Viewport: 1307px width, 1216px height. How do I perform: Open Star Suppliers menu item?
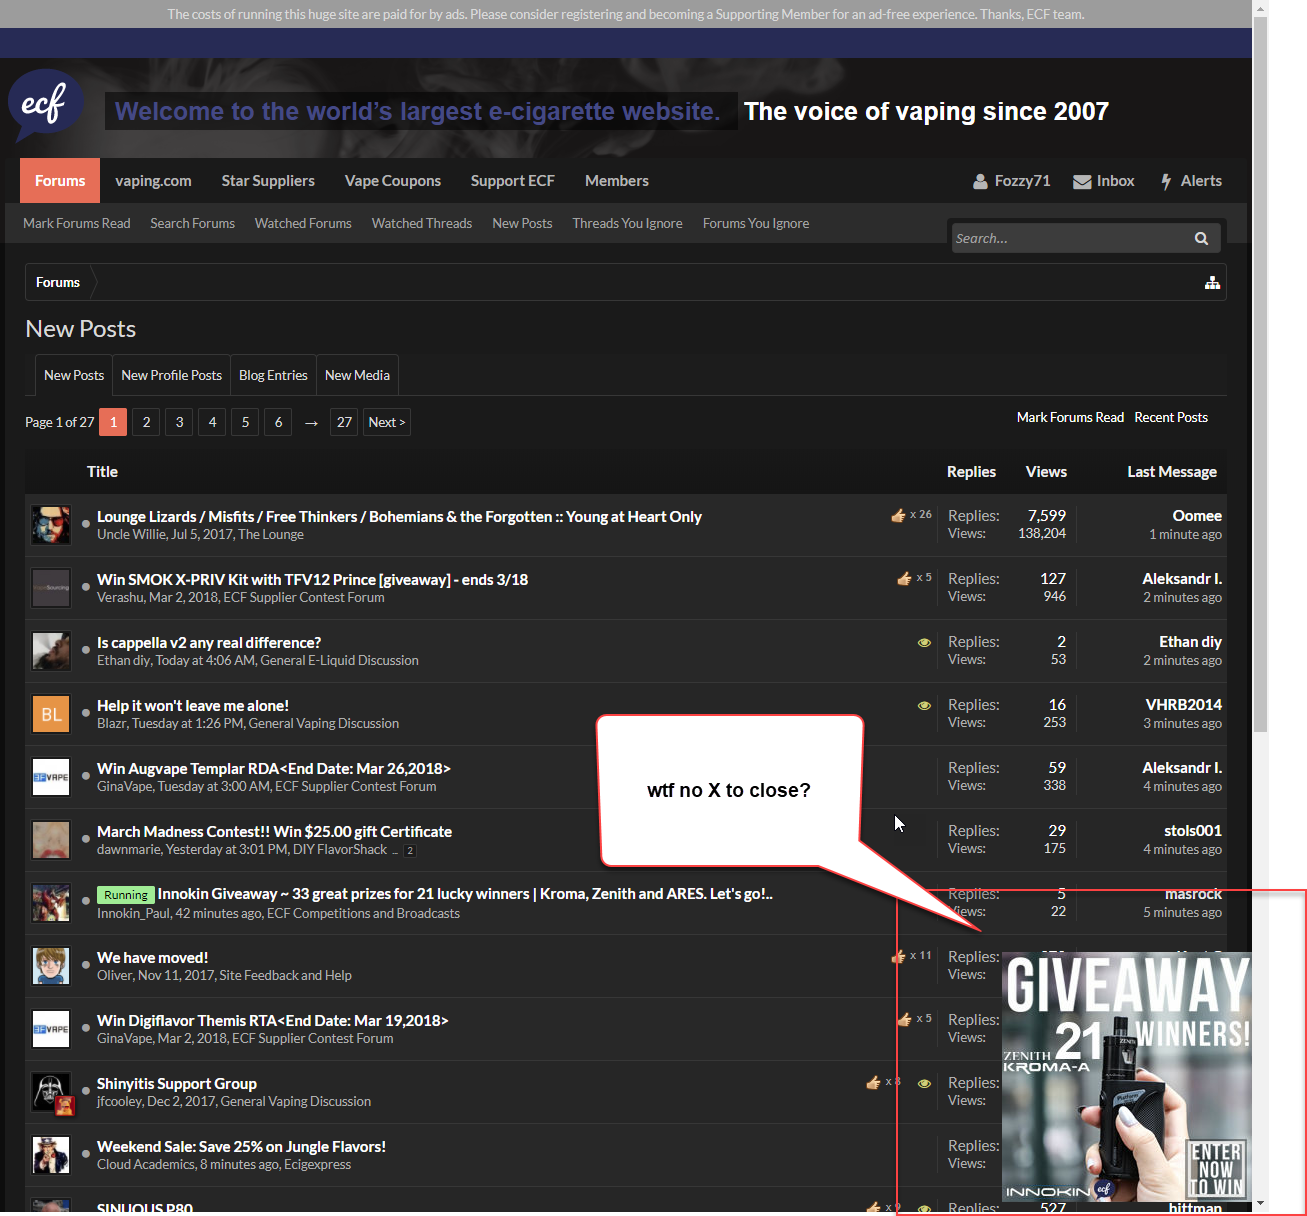[x=268, y=181]
